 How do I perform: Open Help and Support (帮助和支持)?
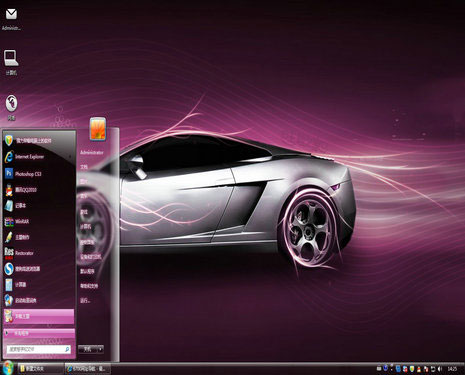click(89, 286)
